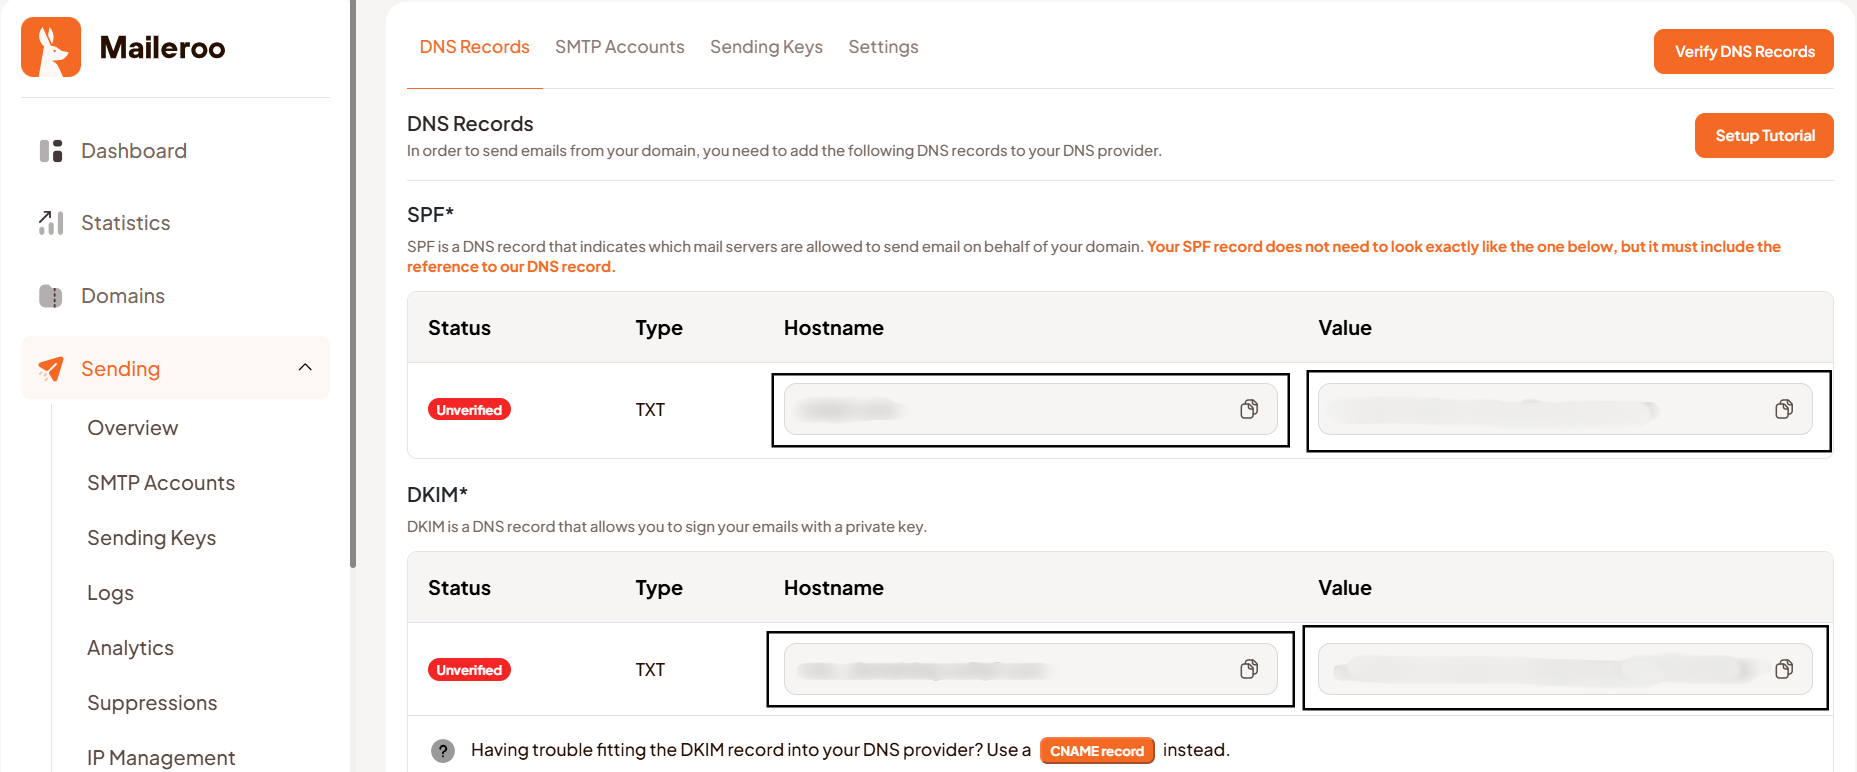Copy the SPF hostname value
The image size is (1857, 772).
click(x=1249, y=409)
